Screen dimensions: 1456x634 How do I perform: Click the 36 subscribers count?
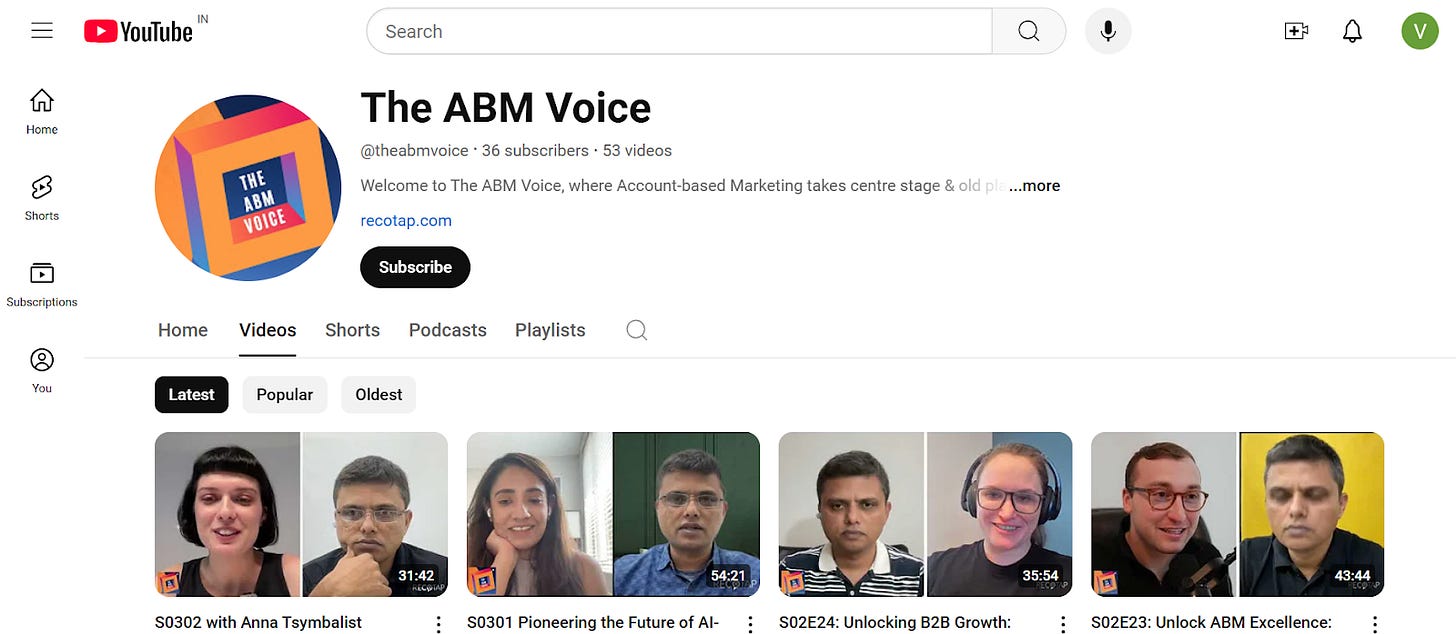pyautogui.click(x=535, y=151)
